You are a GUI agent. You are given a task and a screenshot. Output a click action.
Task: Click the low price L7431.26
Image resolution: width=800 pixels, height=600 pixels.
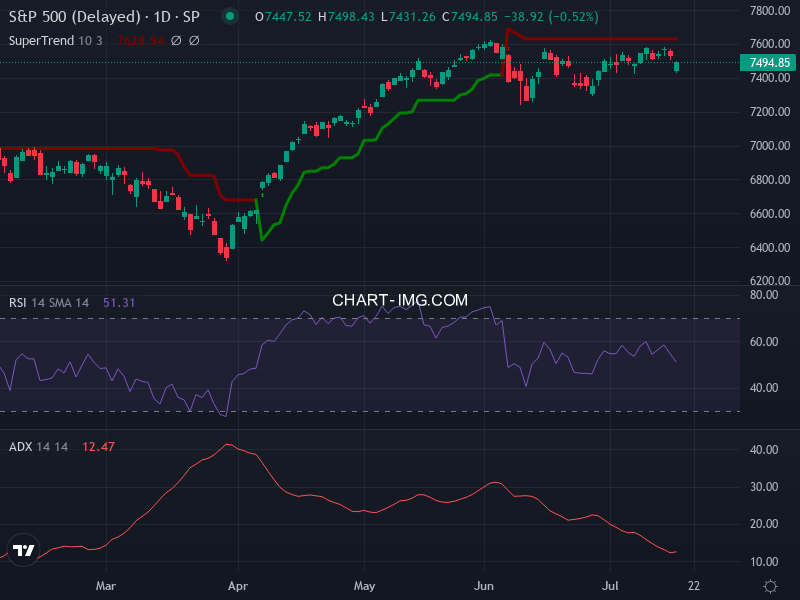tap(408, 17)
